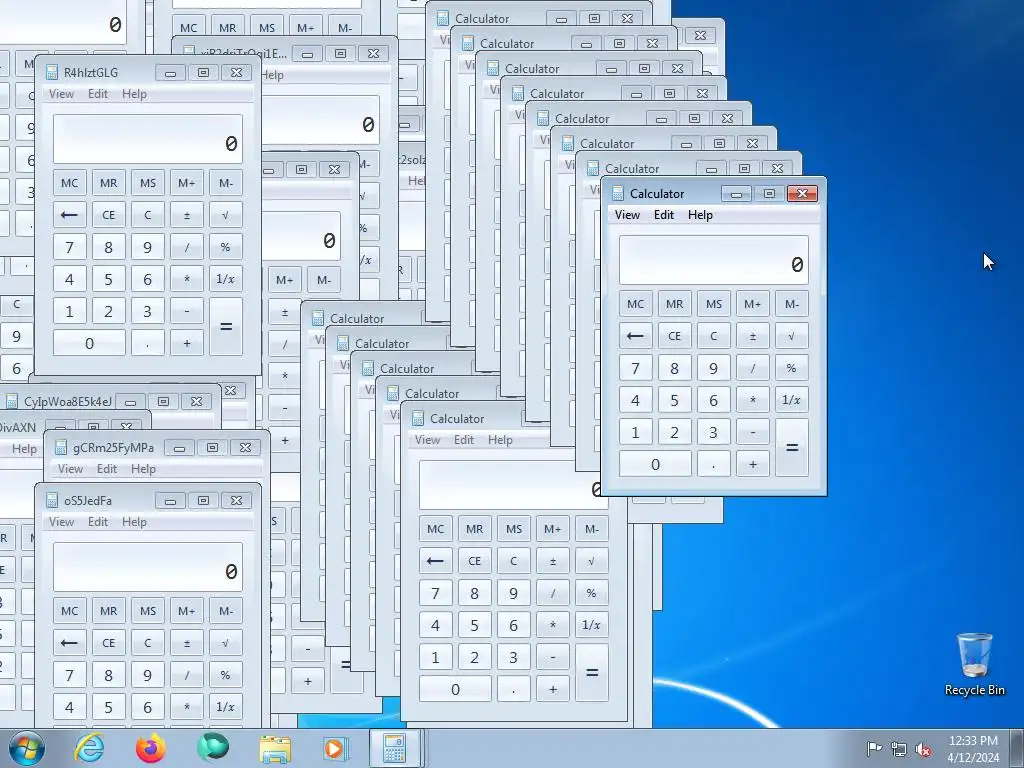Click divide key in bottom-center Calculator window
Viewport: 1024px width, 768px height.
click(552, 593)
